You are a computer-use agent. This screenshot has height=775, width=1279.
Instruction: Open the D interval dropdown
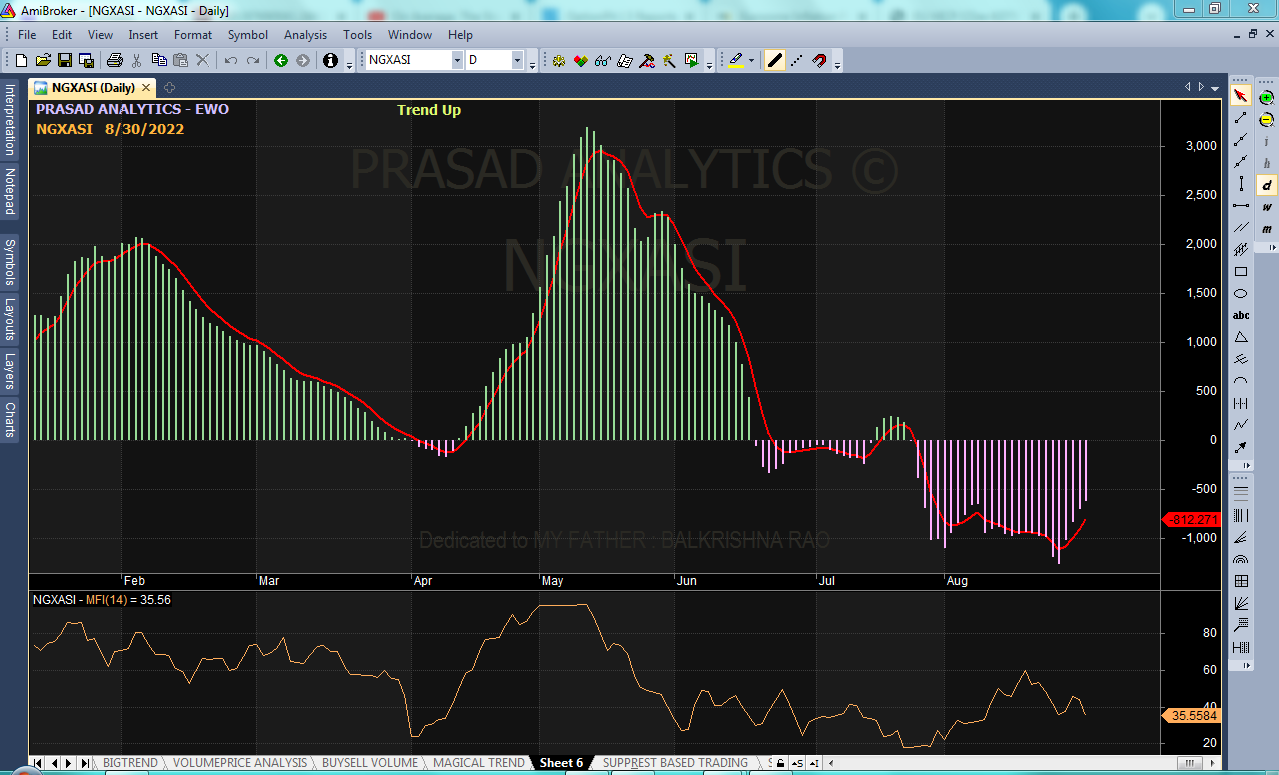(x=518, y=60)
